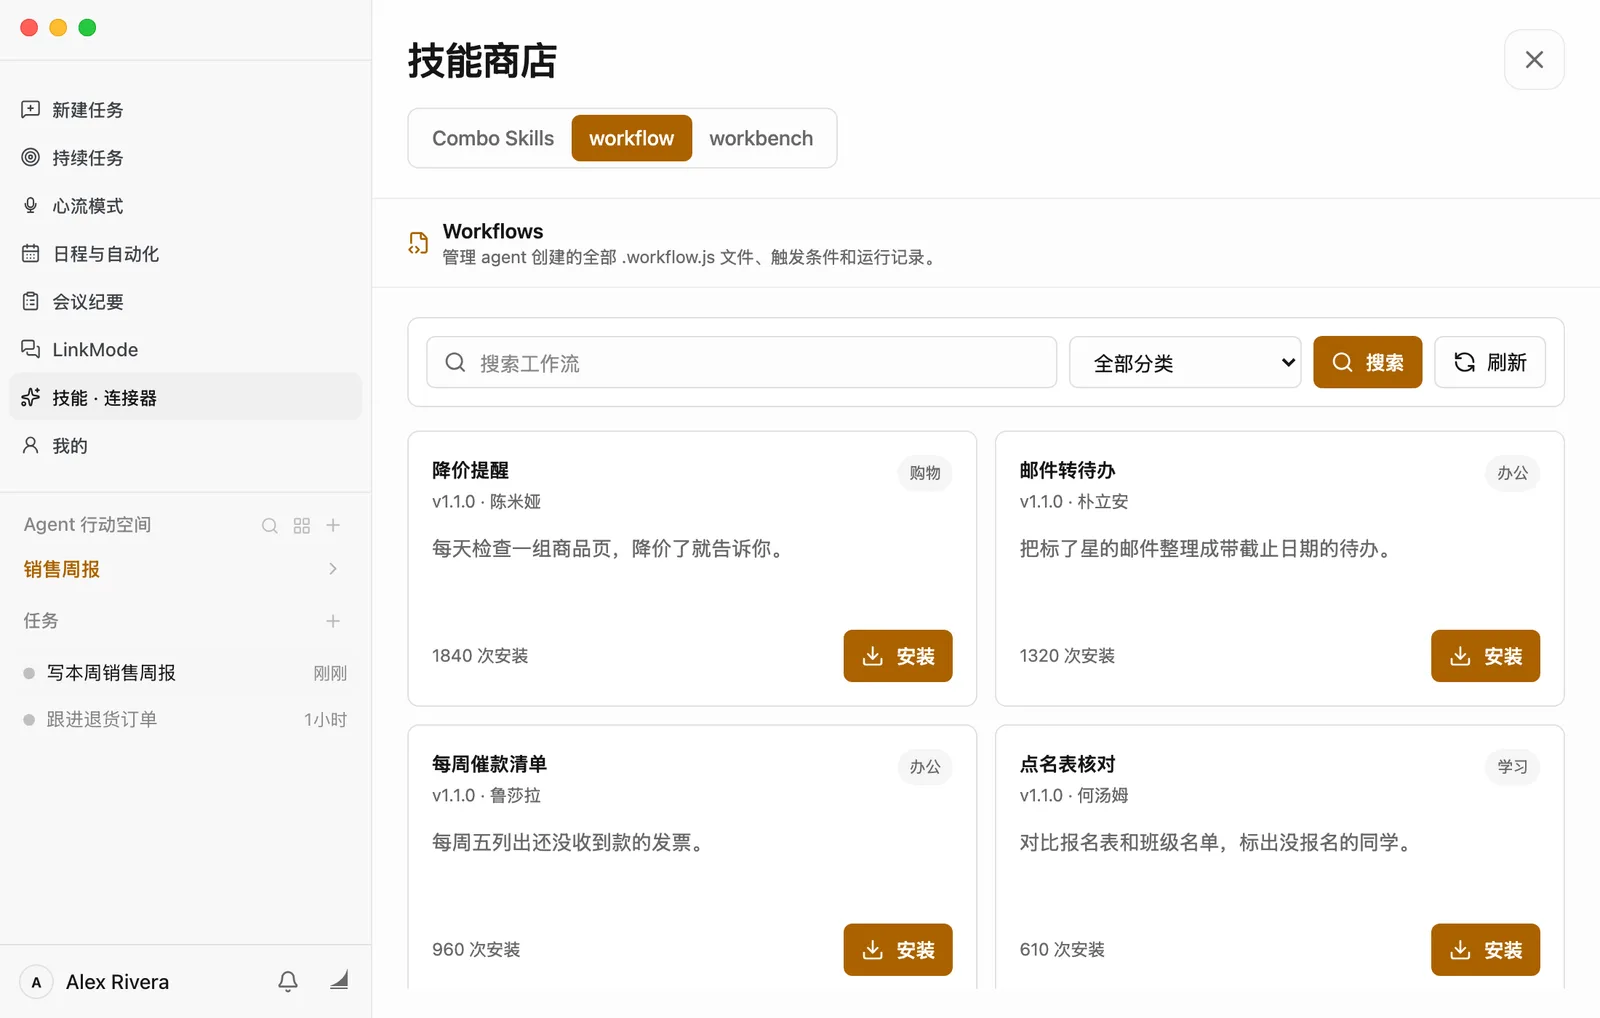Click the Alex Rivera avatar
Screen dimensions: 1600x1018
37,982
